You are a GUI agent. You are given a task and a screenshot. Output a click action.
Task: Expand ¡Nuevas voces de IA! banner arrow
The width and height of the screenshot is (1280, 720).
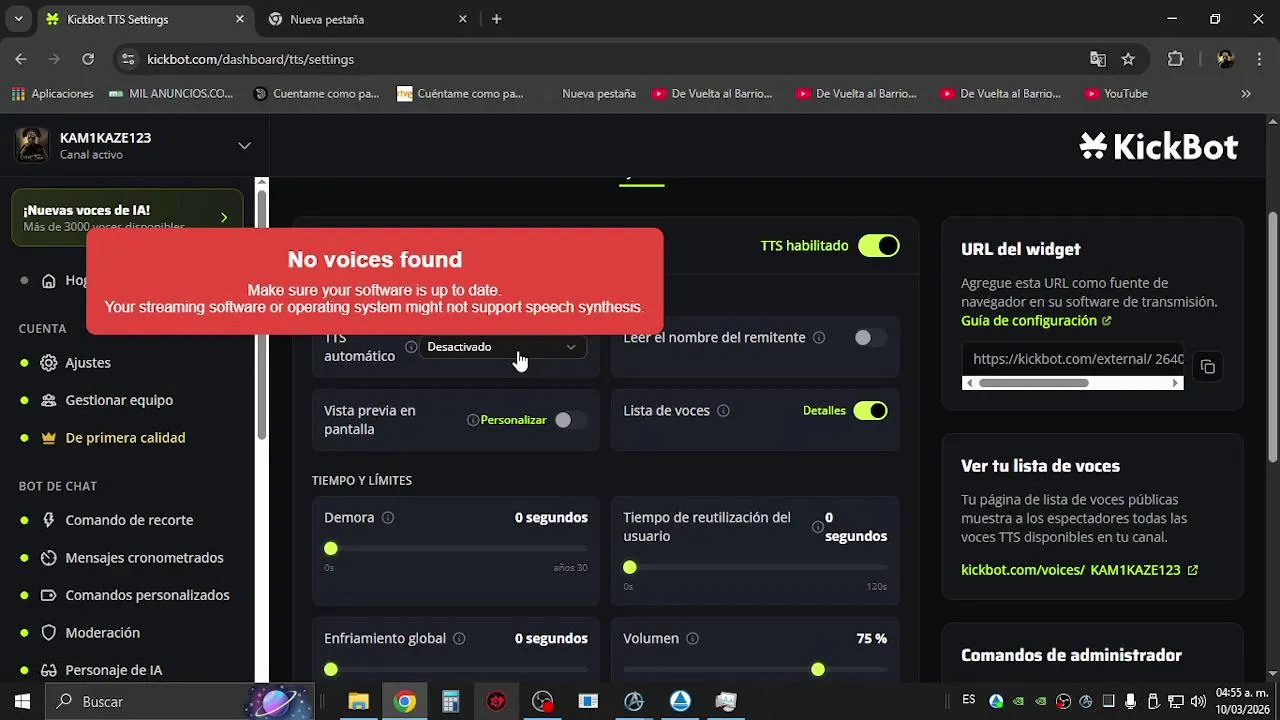(223, 217)
